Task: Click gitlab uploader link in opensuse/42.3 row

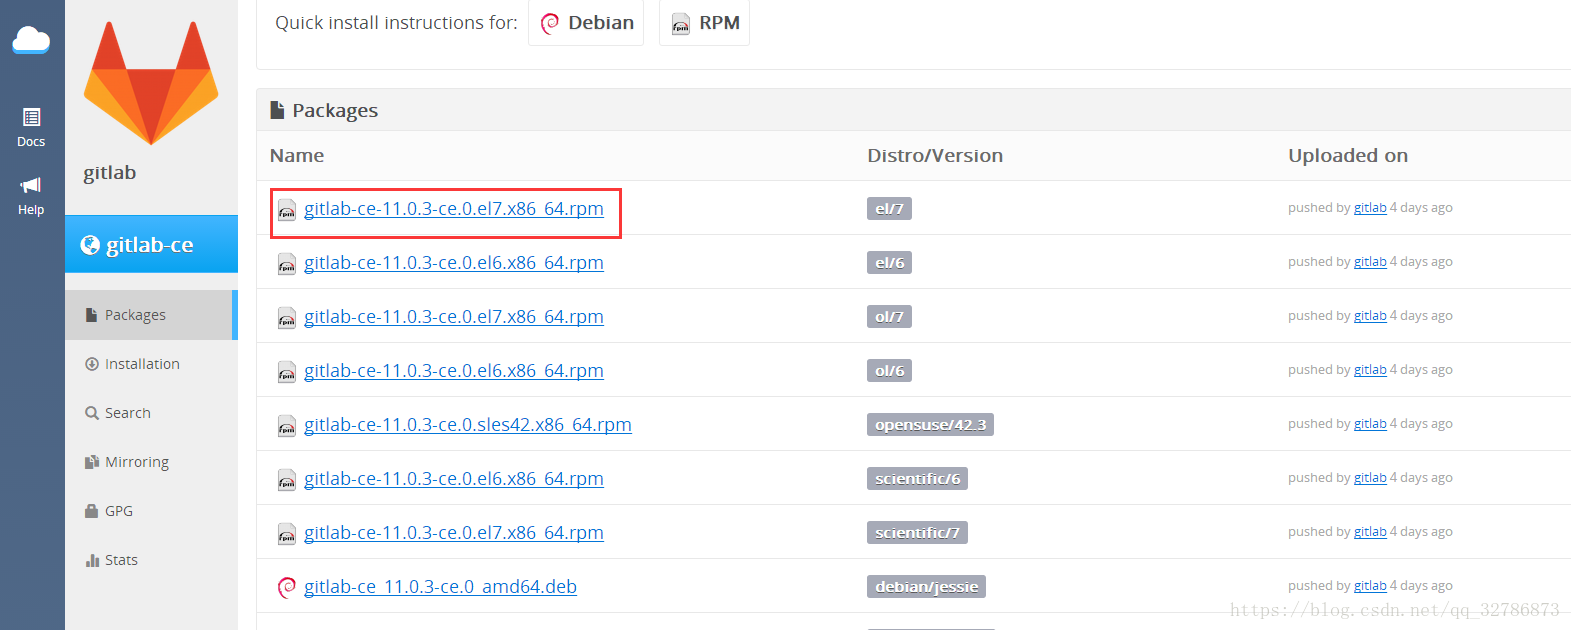Action: (x=1370, y=424)
